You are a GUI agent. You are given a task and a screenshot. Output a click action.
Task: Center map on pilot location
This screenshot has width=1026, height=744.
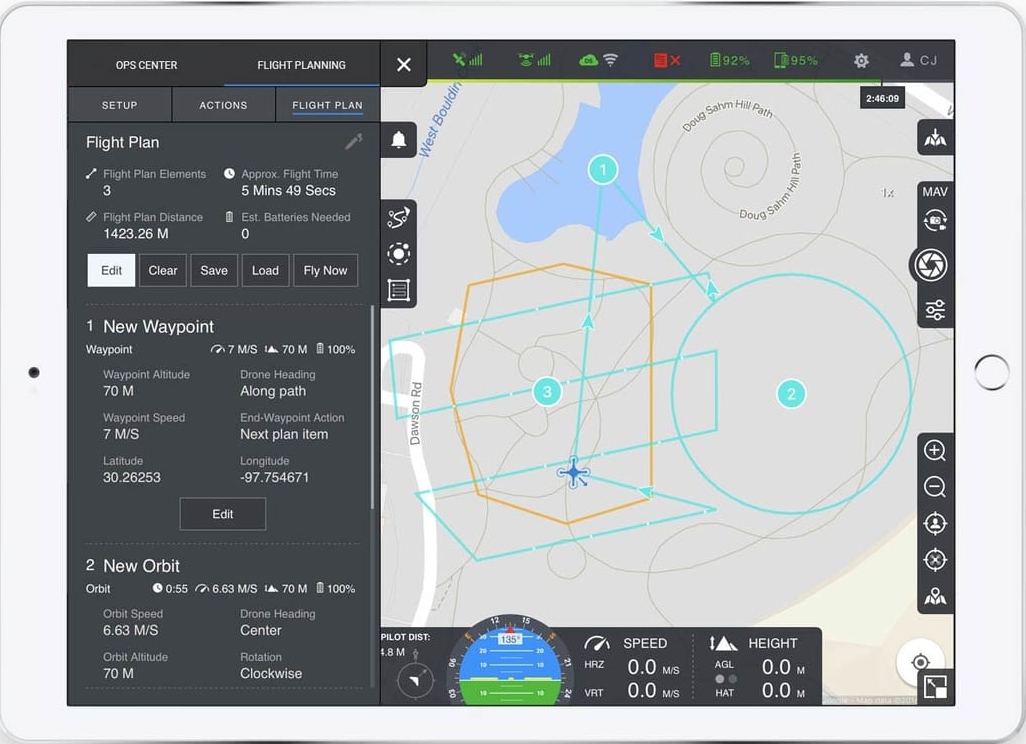point(935,523)
